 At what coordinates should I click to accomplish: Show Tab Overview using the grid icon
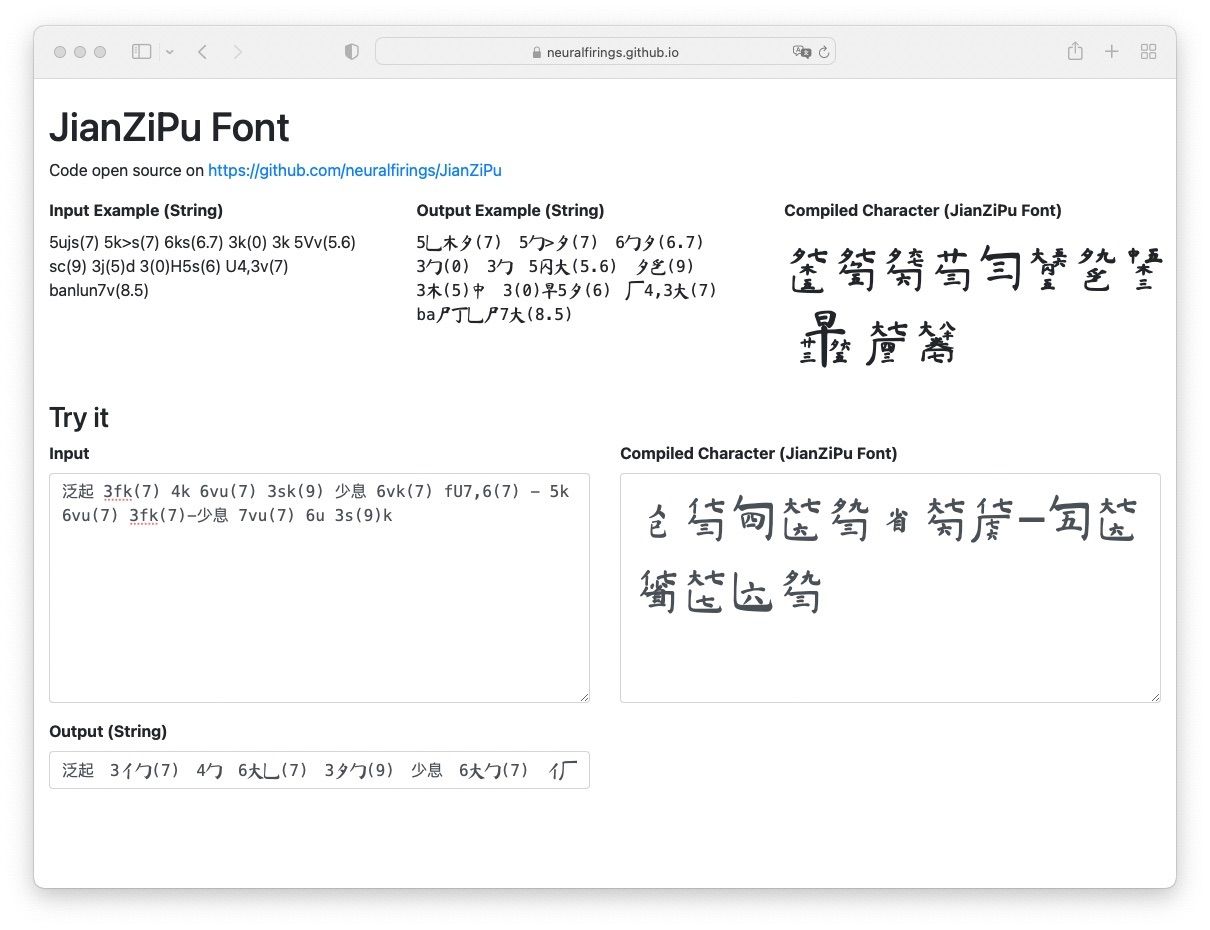click(x=1148, y=51)
